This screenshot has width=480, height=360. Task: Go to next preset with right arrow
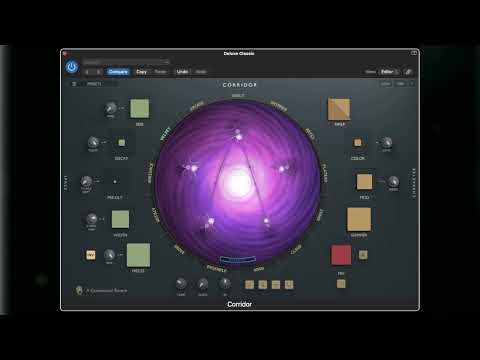pos(98,72)
